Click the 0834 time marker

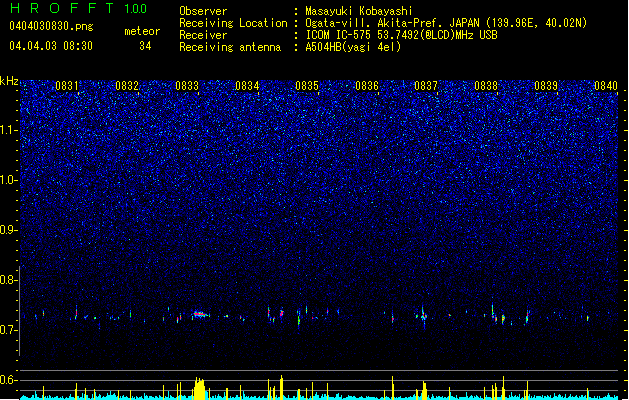(x=247, y=86)
